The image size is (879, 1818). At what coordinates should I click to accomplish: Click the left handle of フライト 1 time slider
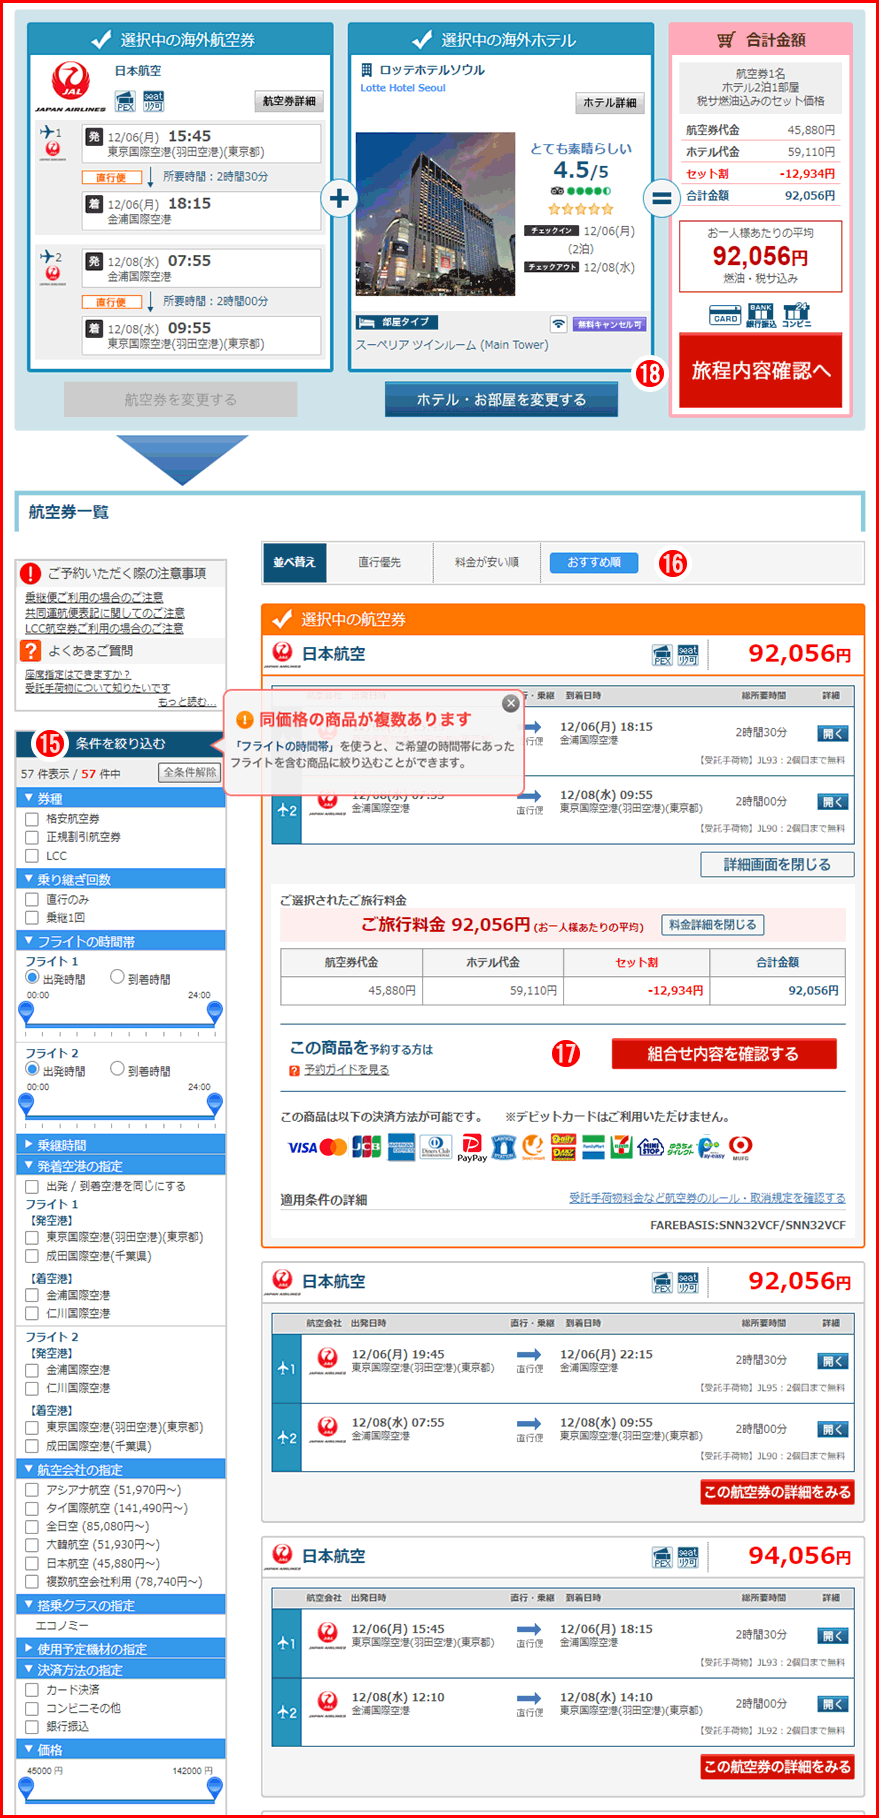click(27, 1013)
